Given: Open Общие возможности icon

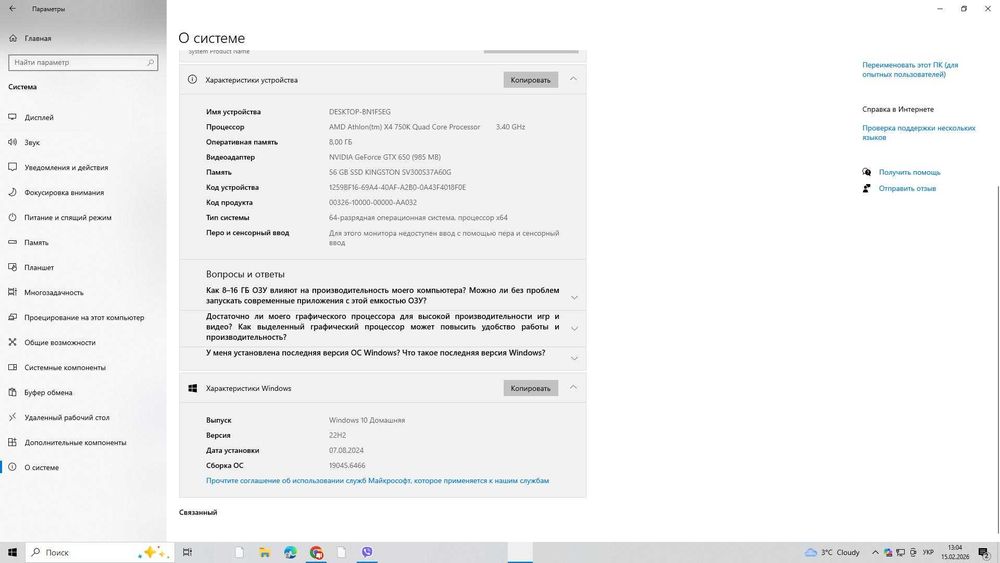Looking at the screenshot, I should pos(12,342).
